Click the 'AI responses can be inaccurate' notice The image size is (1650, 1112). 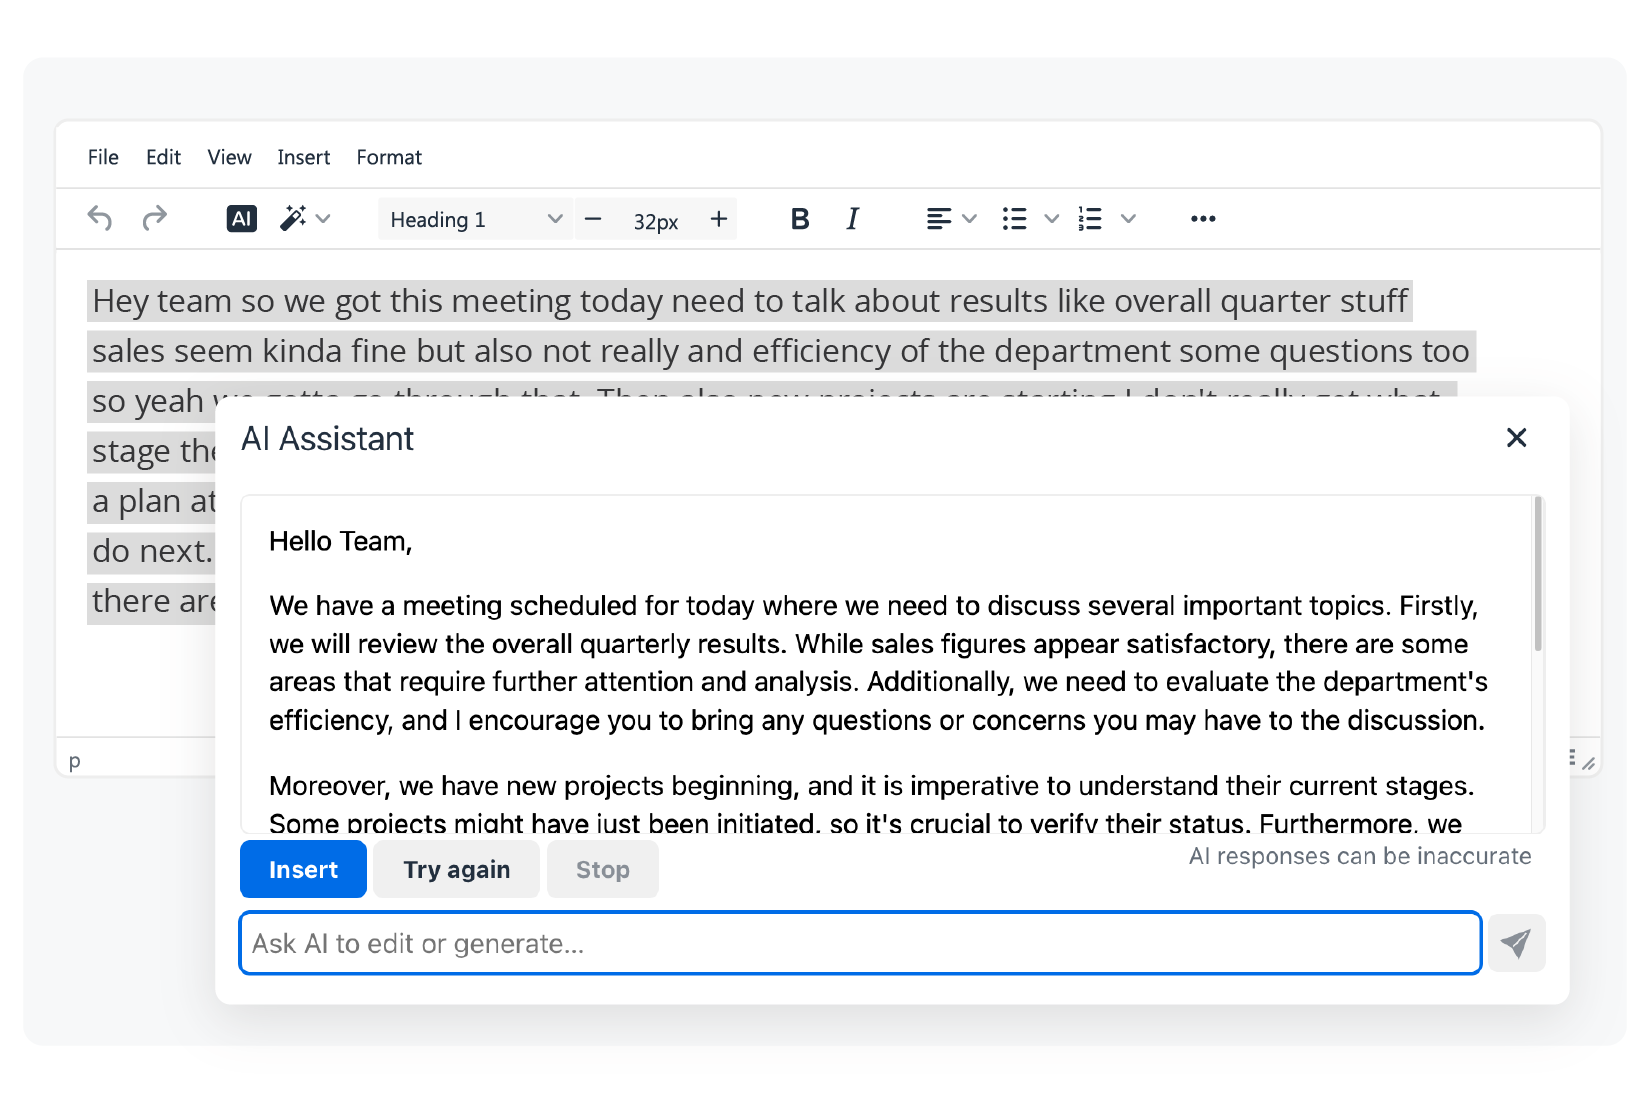[1360, 856]
